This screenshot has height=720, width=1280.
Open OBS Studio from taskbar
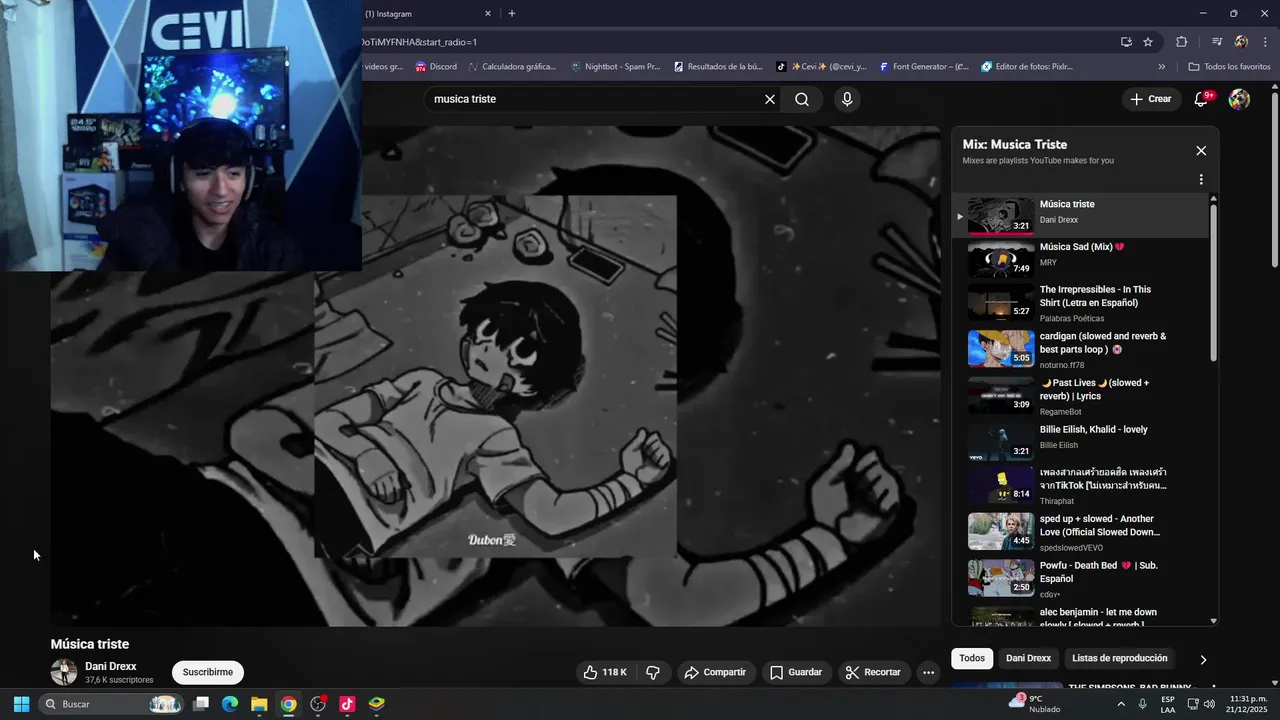pyautogui.click(x=318, y=704)
